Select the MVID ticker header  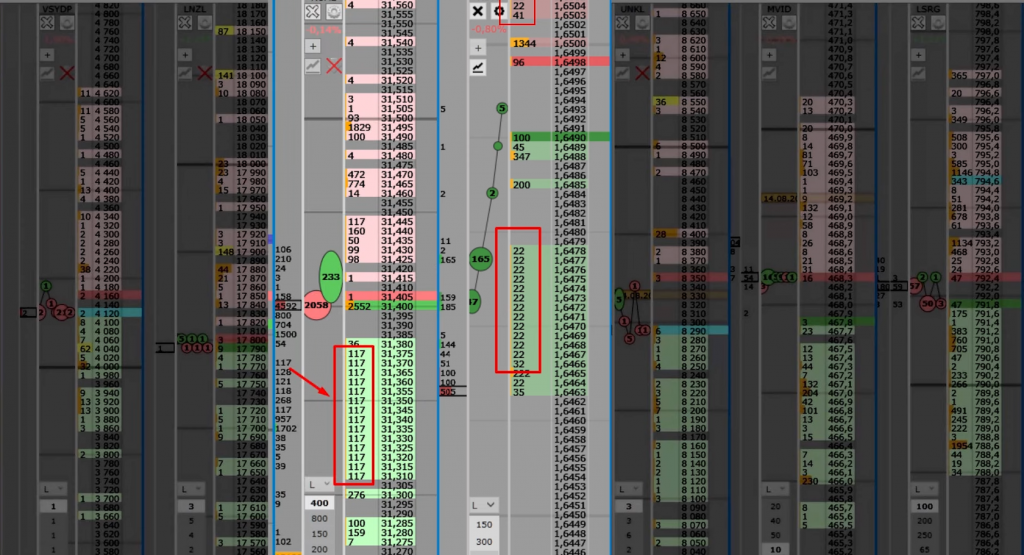[x=778, y=8]
